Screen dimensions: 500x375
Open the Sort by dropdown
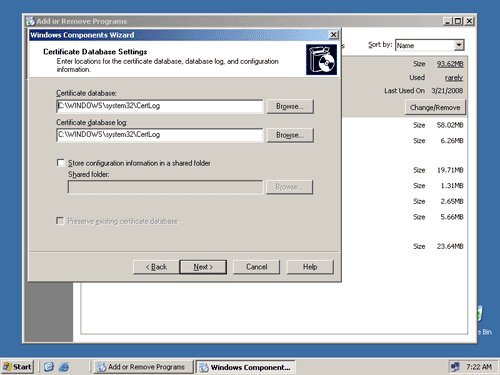click(x=459, y=45)
